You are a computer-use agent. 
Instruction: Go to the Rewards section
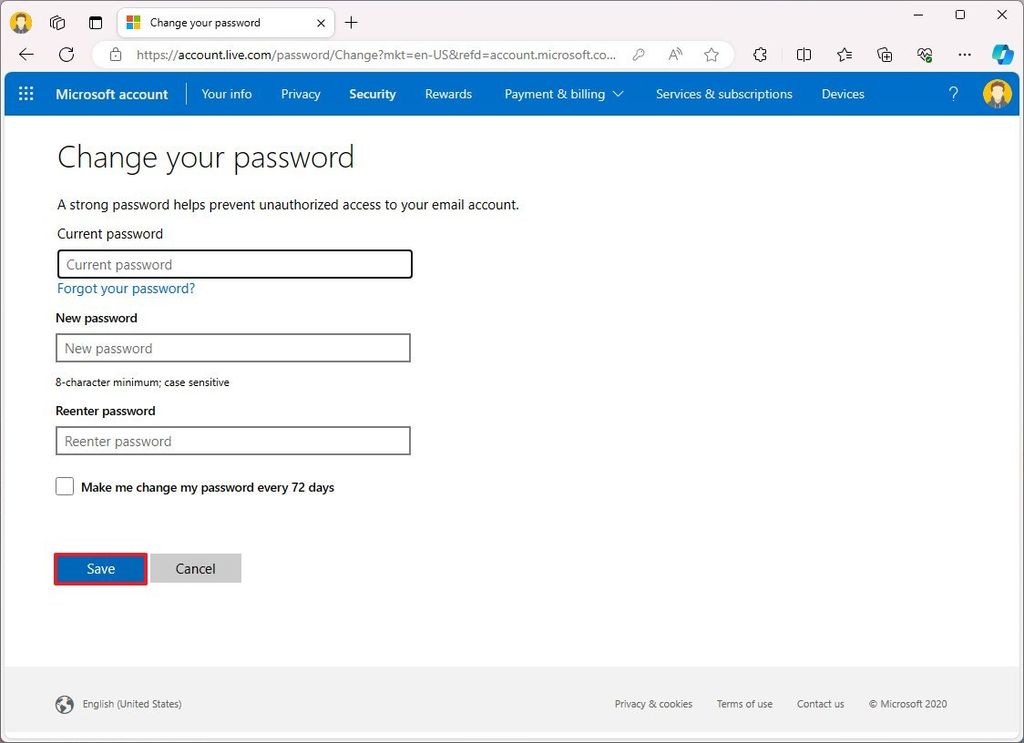(x=447, y=93)
